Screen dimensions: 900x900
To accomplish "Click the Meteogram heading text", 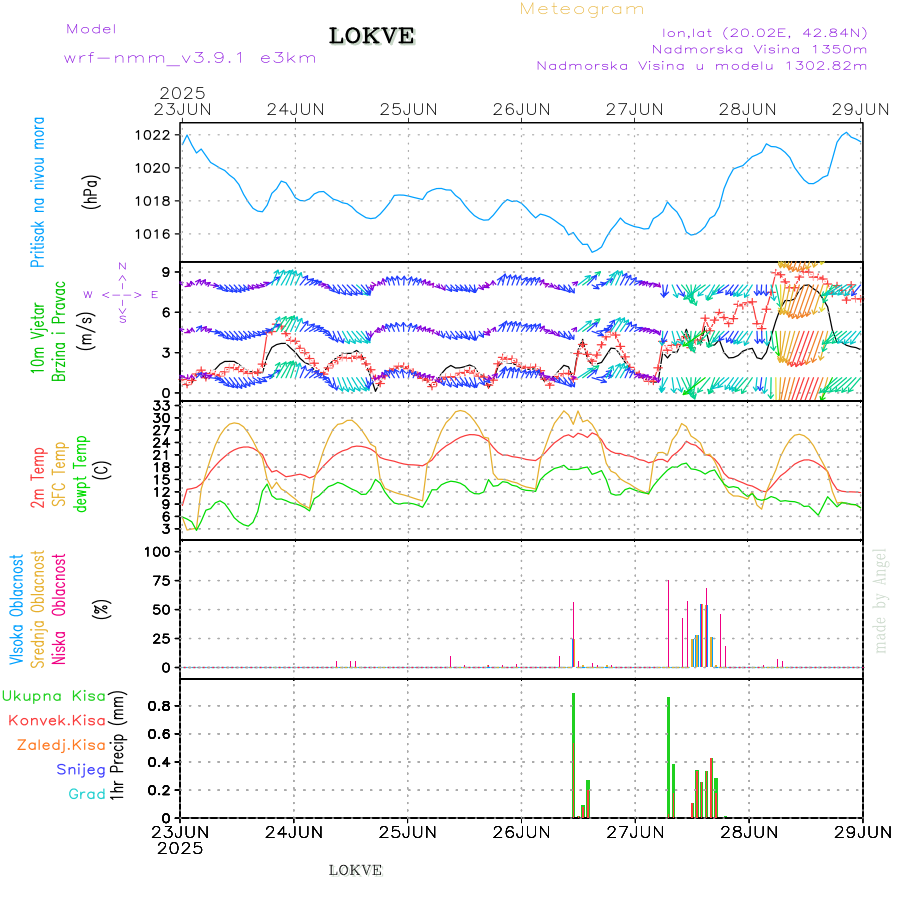I will pos(582,9).
